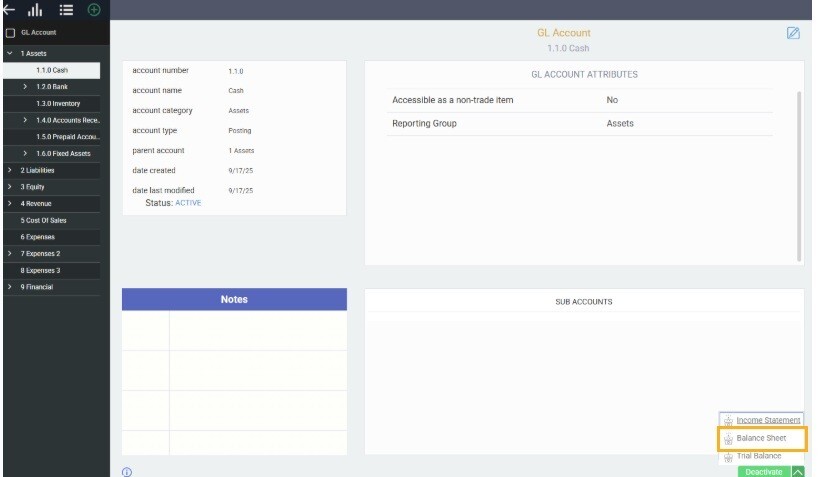Click the back arrow icon
Viewport: 821px width, 477px height.
(x=9, y=10)
